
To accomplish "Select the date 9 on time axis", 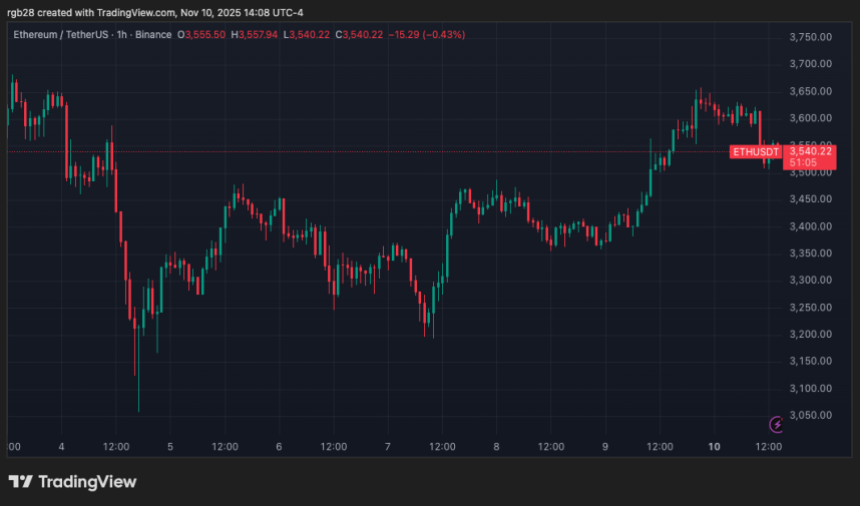I will coord(606,447).
